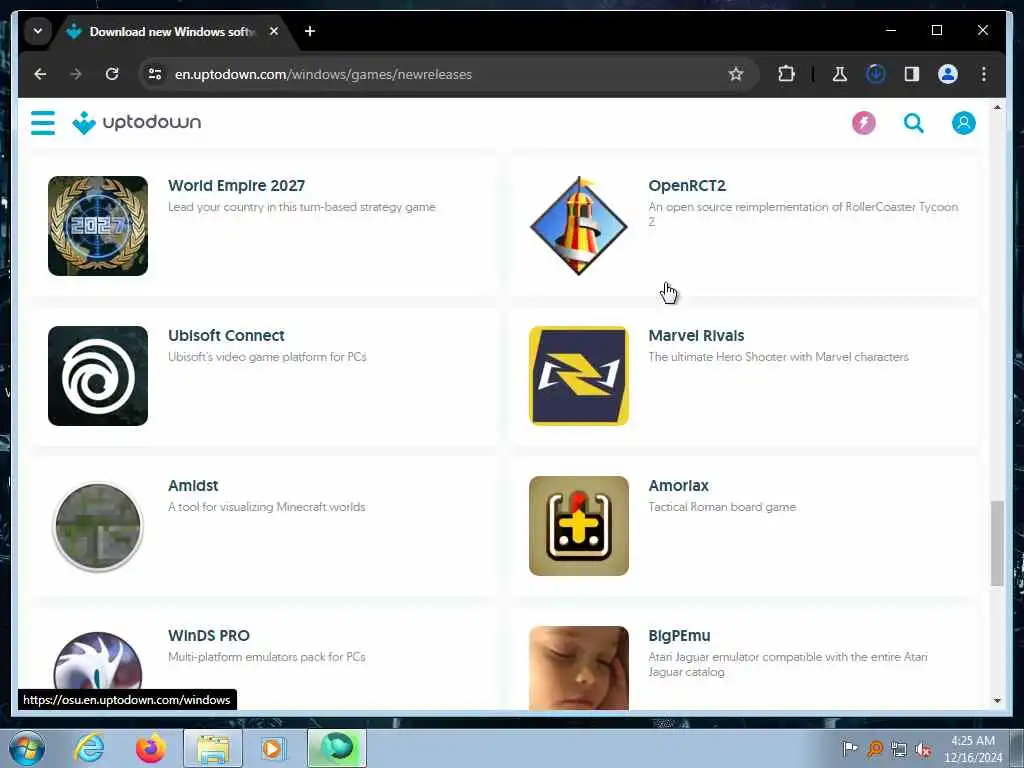
Task: Open a new browser tab
Action: click(310, 31)
